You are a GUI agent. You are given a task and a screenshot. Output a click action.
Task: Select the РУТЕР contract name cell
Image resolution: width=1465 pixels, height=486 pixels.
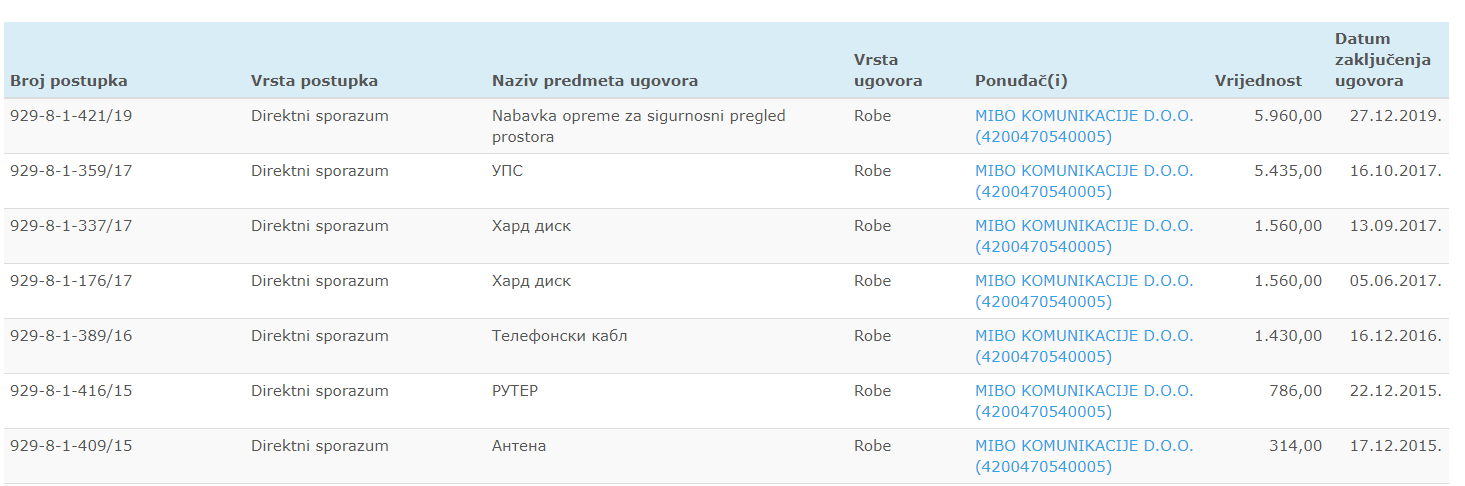pos(515,391)
